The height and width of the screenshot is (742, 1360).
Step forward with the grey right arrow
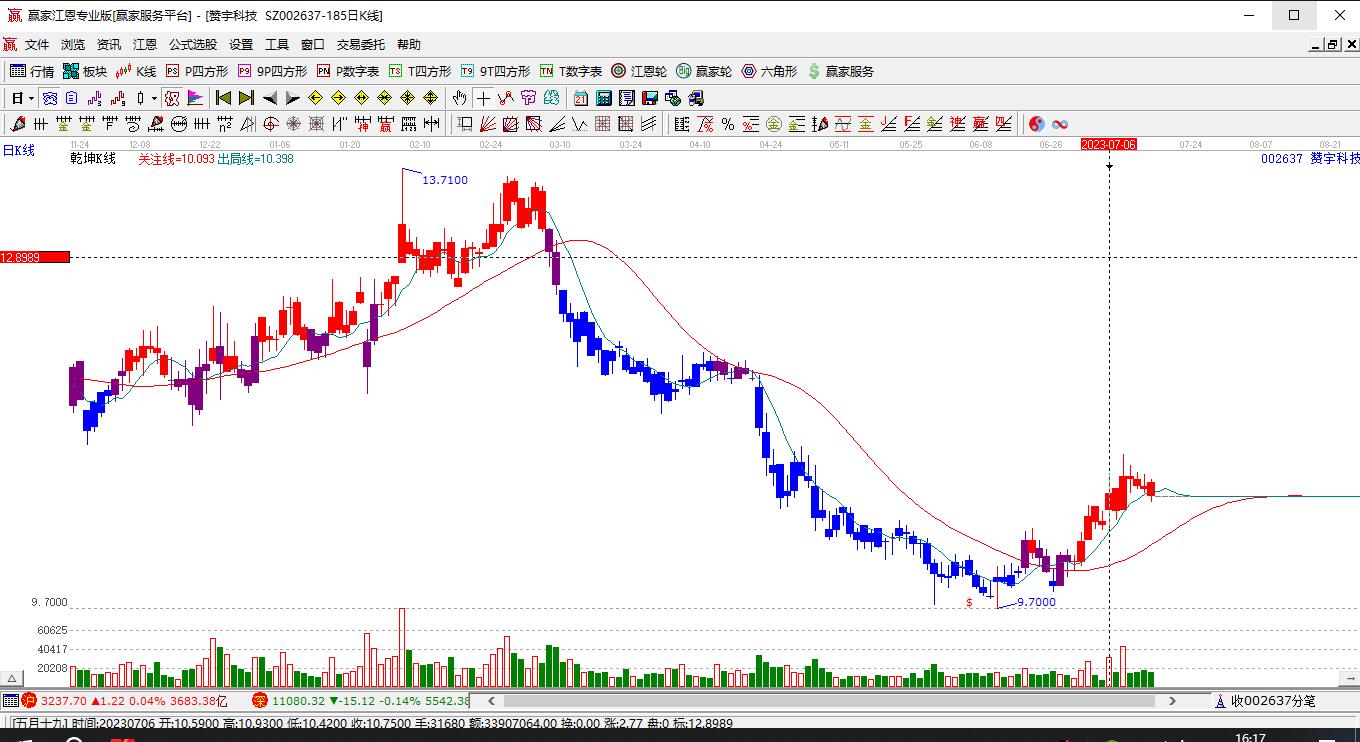click(292, 98)
